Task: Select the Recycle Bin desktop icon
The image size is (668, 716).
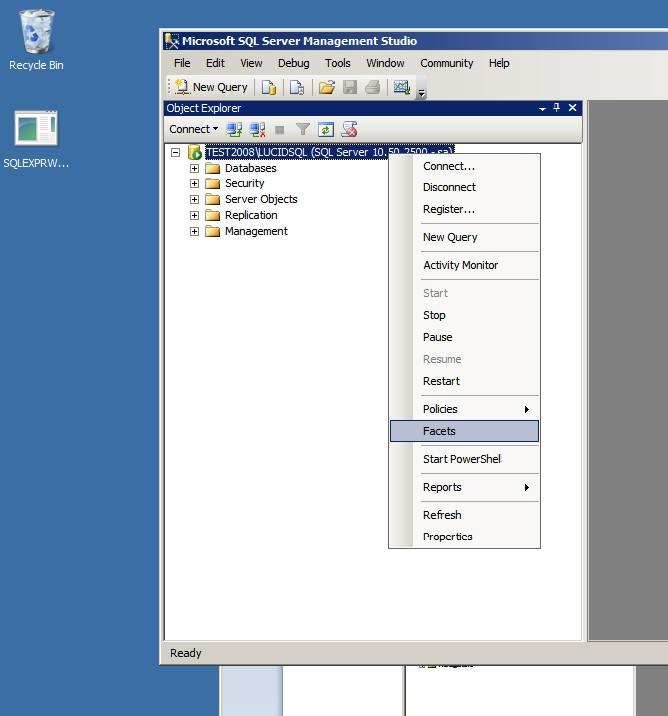Action: [36, 40]
